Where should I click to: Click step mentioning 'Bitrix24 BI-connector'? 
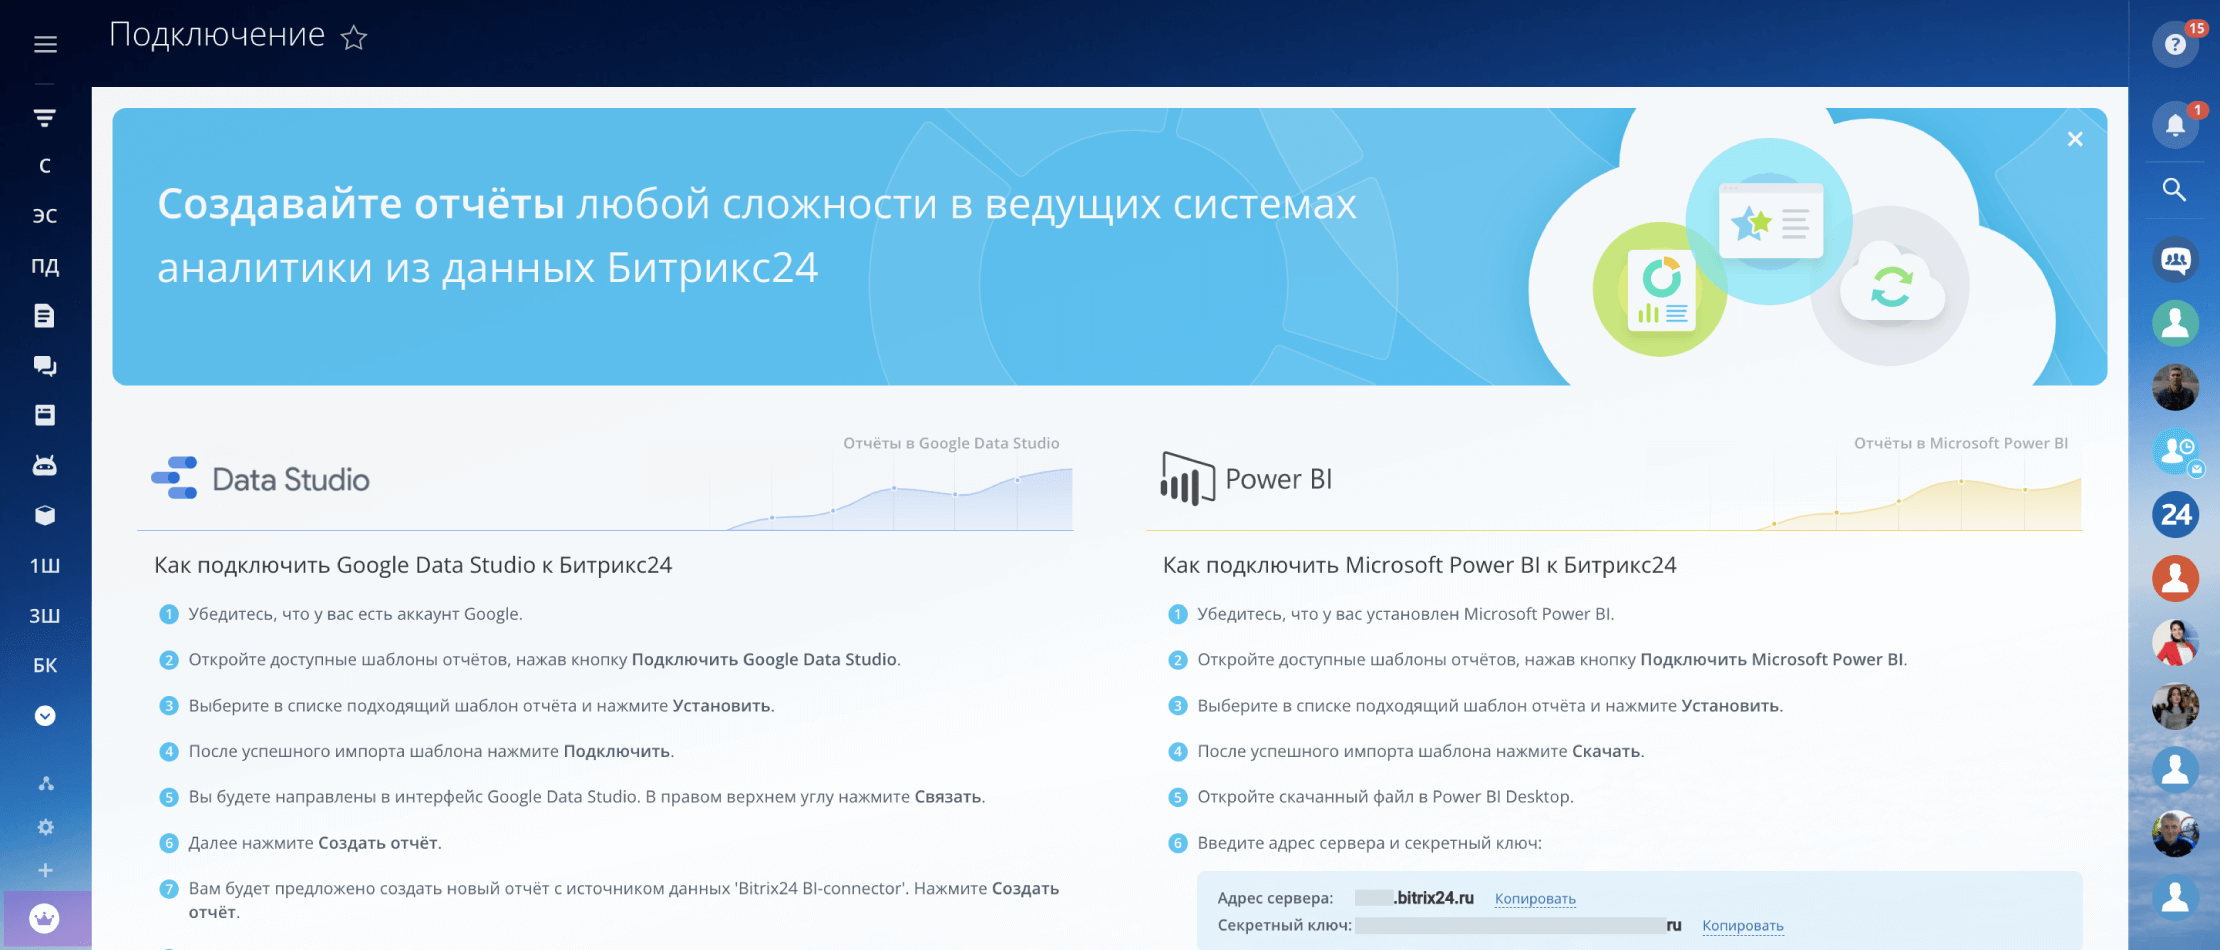point(624,900)
